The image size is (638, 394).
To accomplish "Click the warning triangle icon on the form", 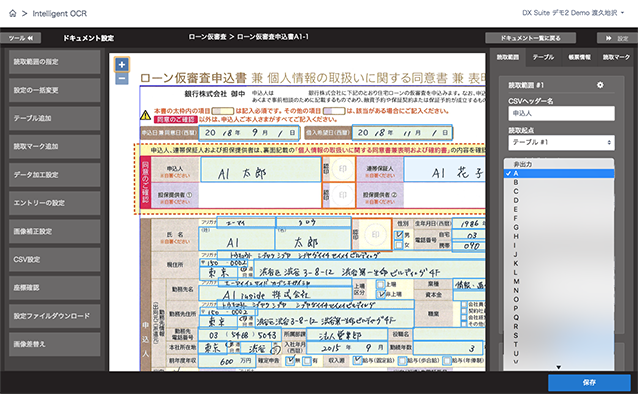I will 145,115.
